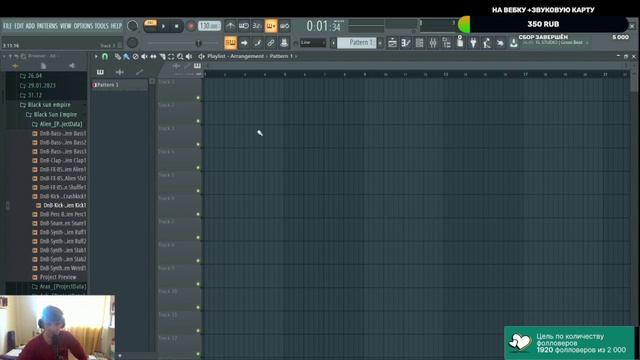Toggle the Playlist magnet snap icon

point(105,56)
